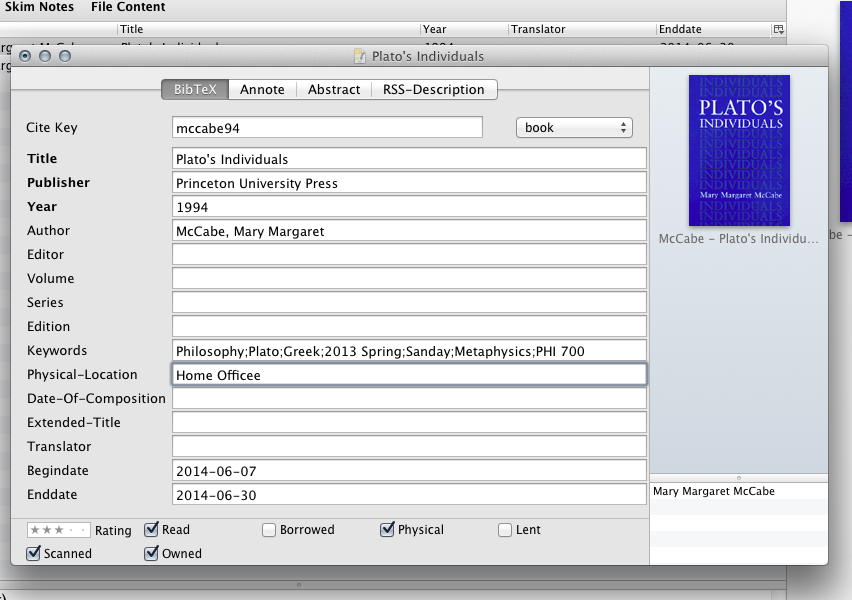852x600 pixels.
Task: Toggle the Read checkbox
Action: click(x=152, y=530)
